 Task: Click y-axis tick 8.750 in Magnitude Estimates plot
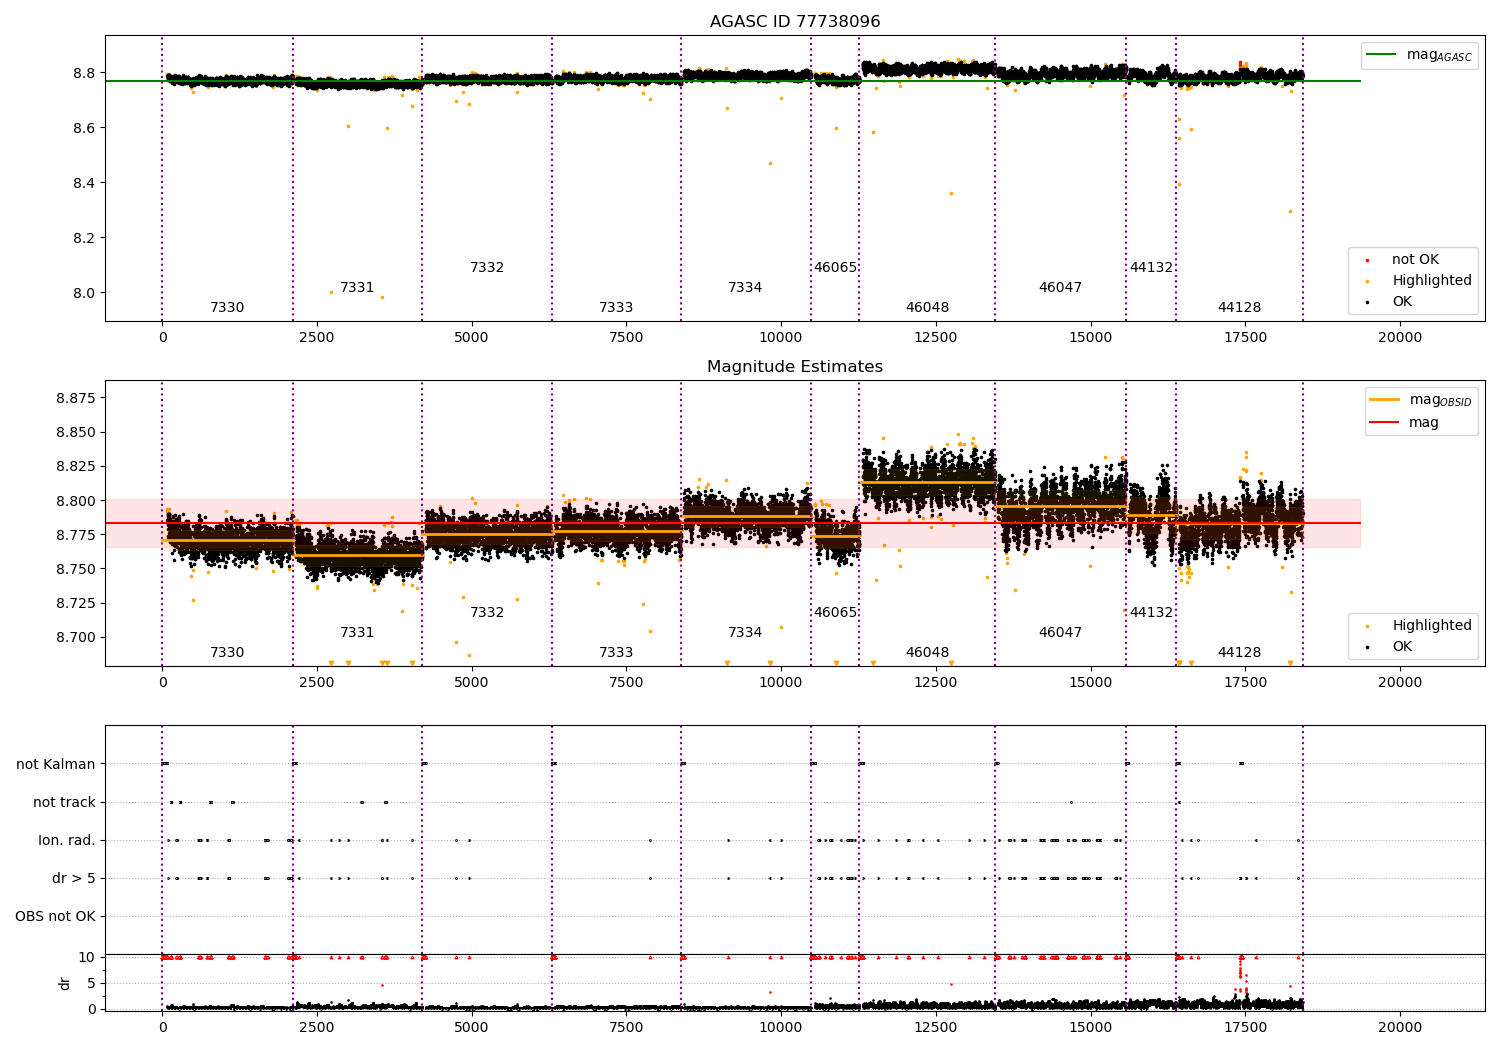(76, 569)
